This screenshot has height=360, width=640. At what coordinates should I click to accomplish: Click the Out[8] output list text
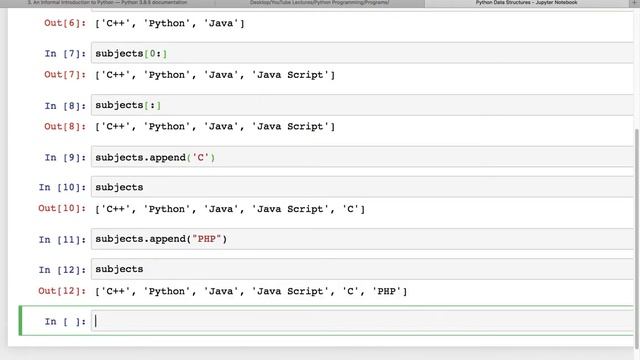(x=215, y=127)
